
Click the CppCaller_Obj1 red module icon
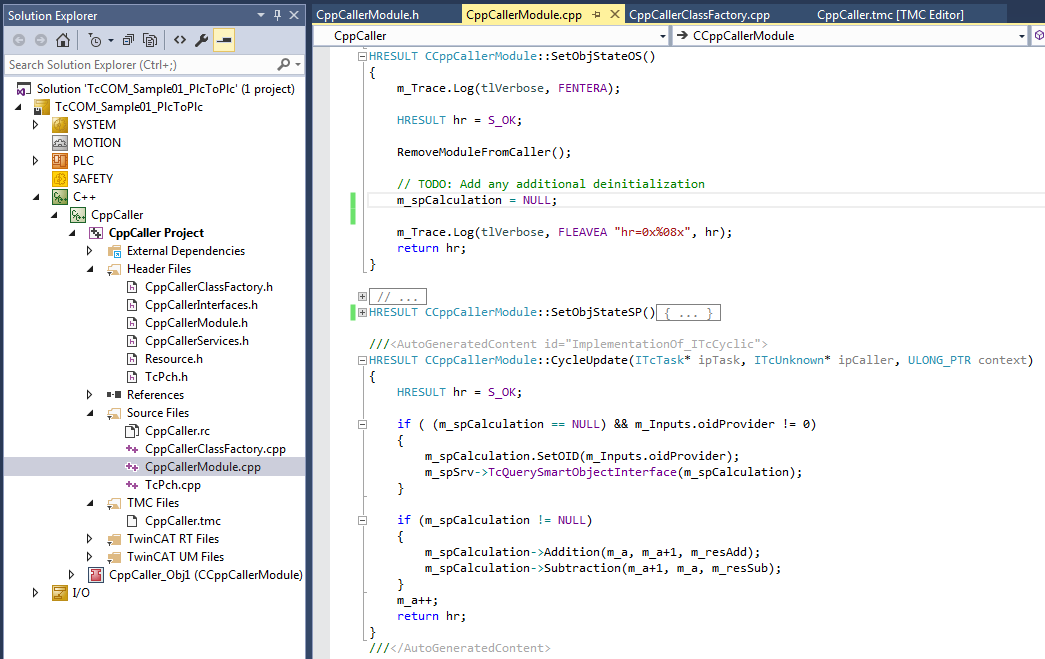click(96, 574)
